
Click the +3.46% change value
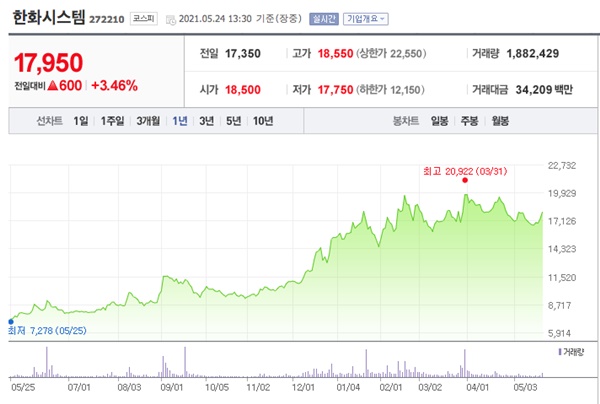(x=114, y=86)
